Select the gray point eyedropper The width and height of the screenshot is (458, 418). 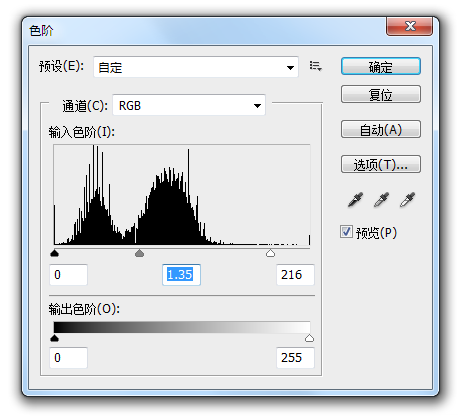point(381,199)
